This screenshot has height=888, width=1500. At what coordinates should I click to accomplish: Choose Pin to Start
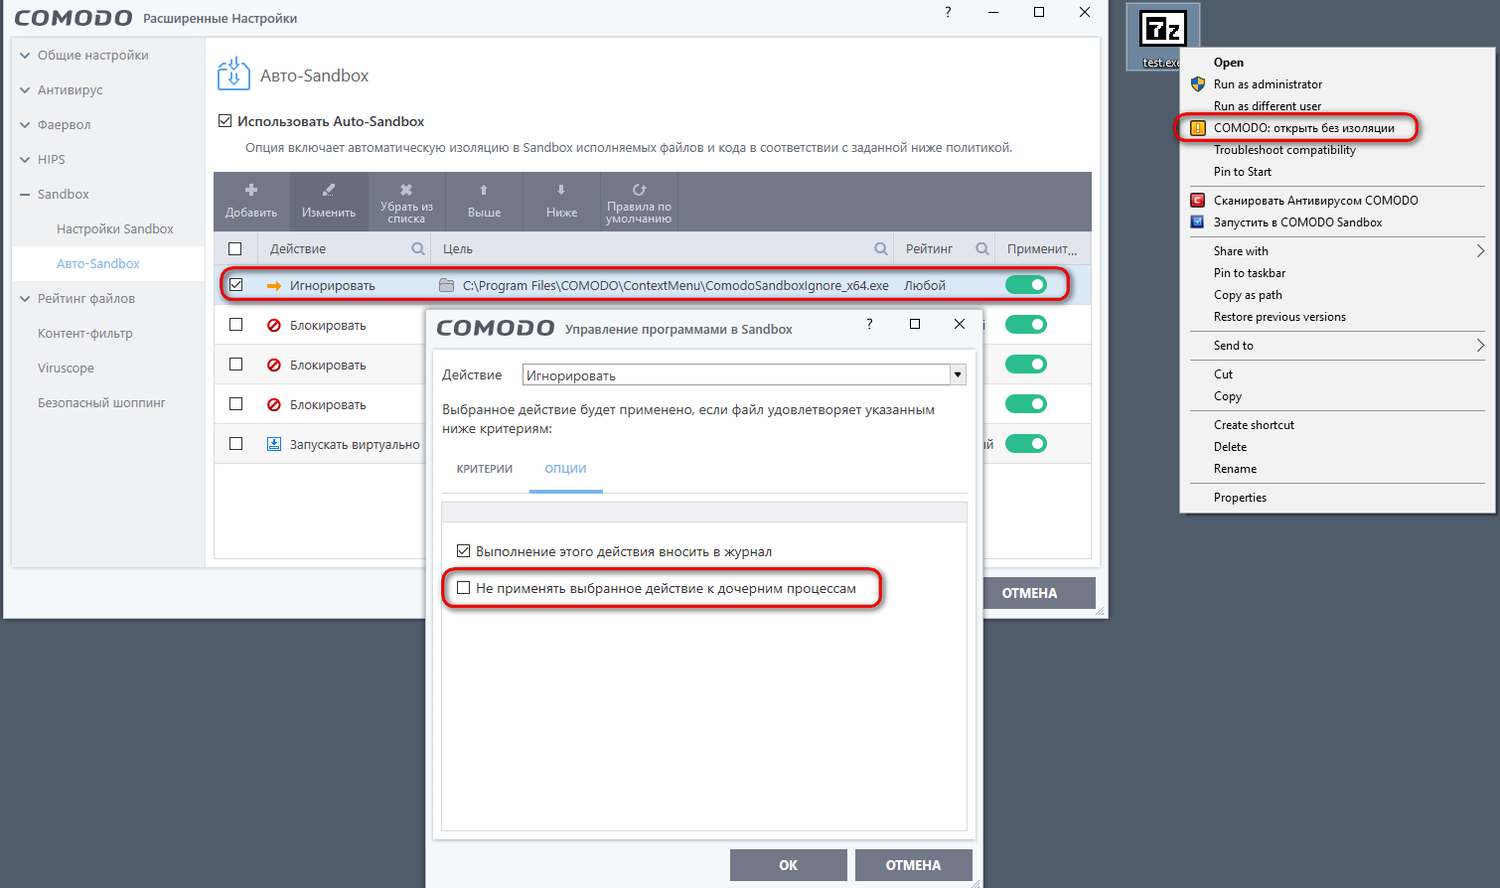pos(1243,172)
